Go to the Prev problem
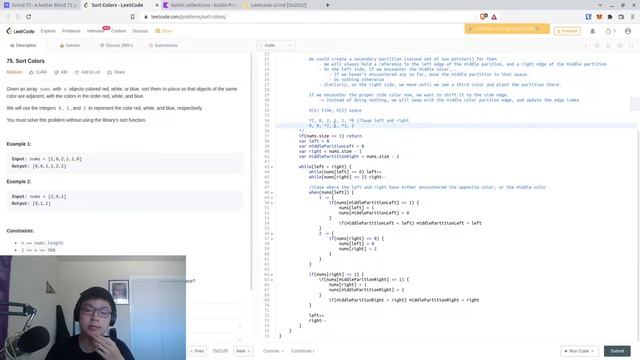640x360 pixels. [x=198, y=351]
